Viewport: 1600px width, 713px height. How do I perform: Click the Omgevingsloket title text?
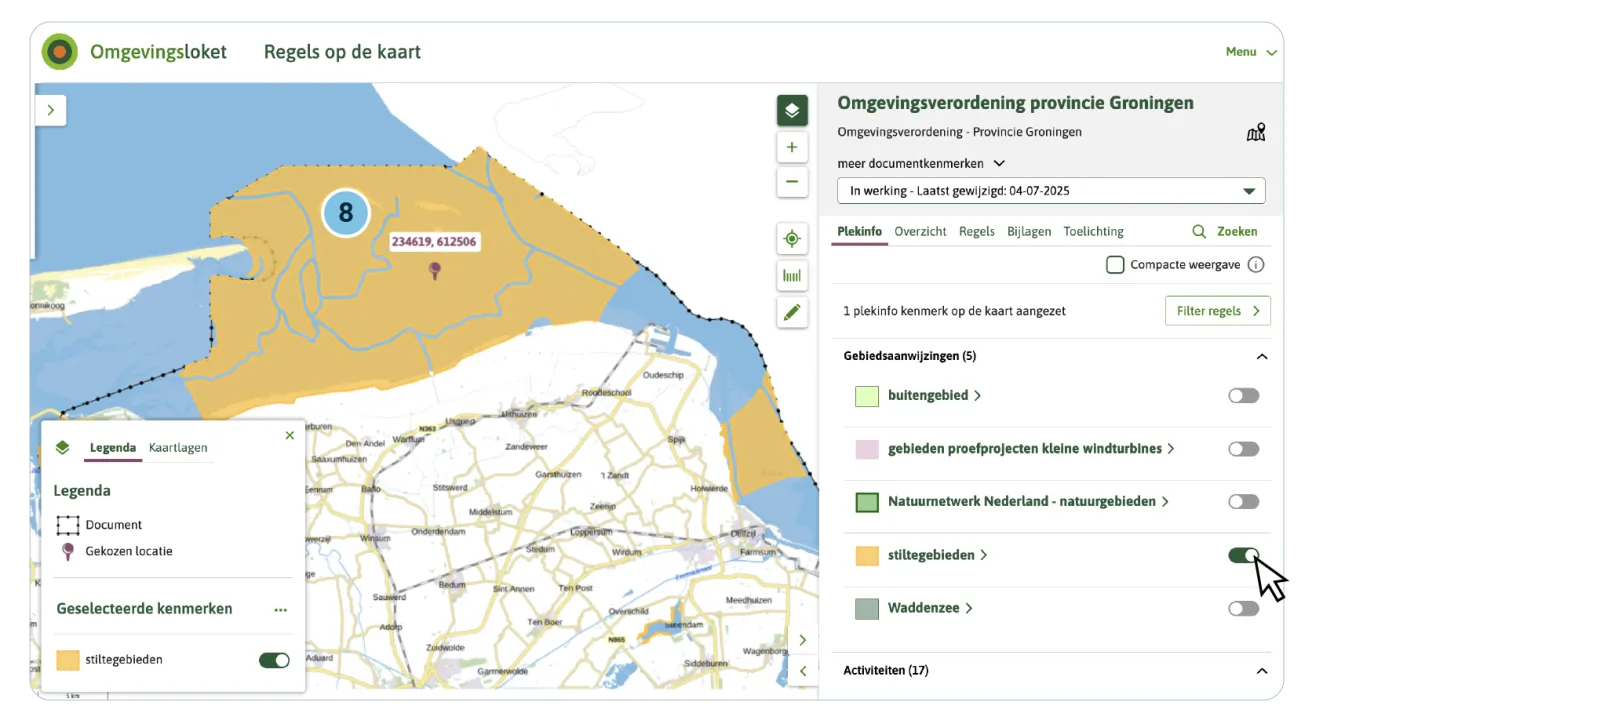click(x=158, y=52)
